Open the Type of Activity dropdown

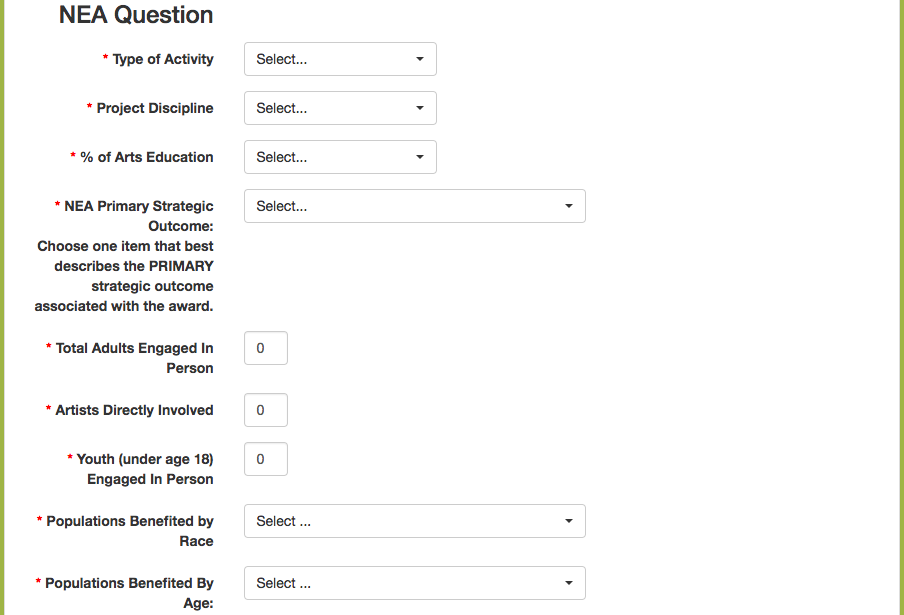coord(340,59)
